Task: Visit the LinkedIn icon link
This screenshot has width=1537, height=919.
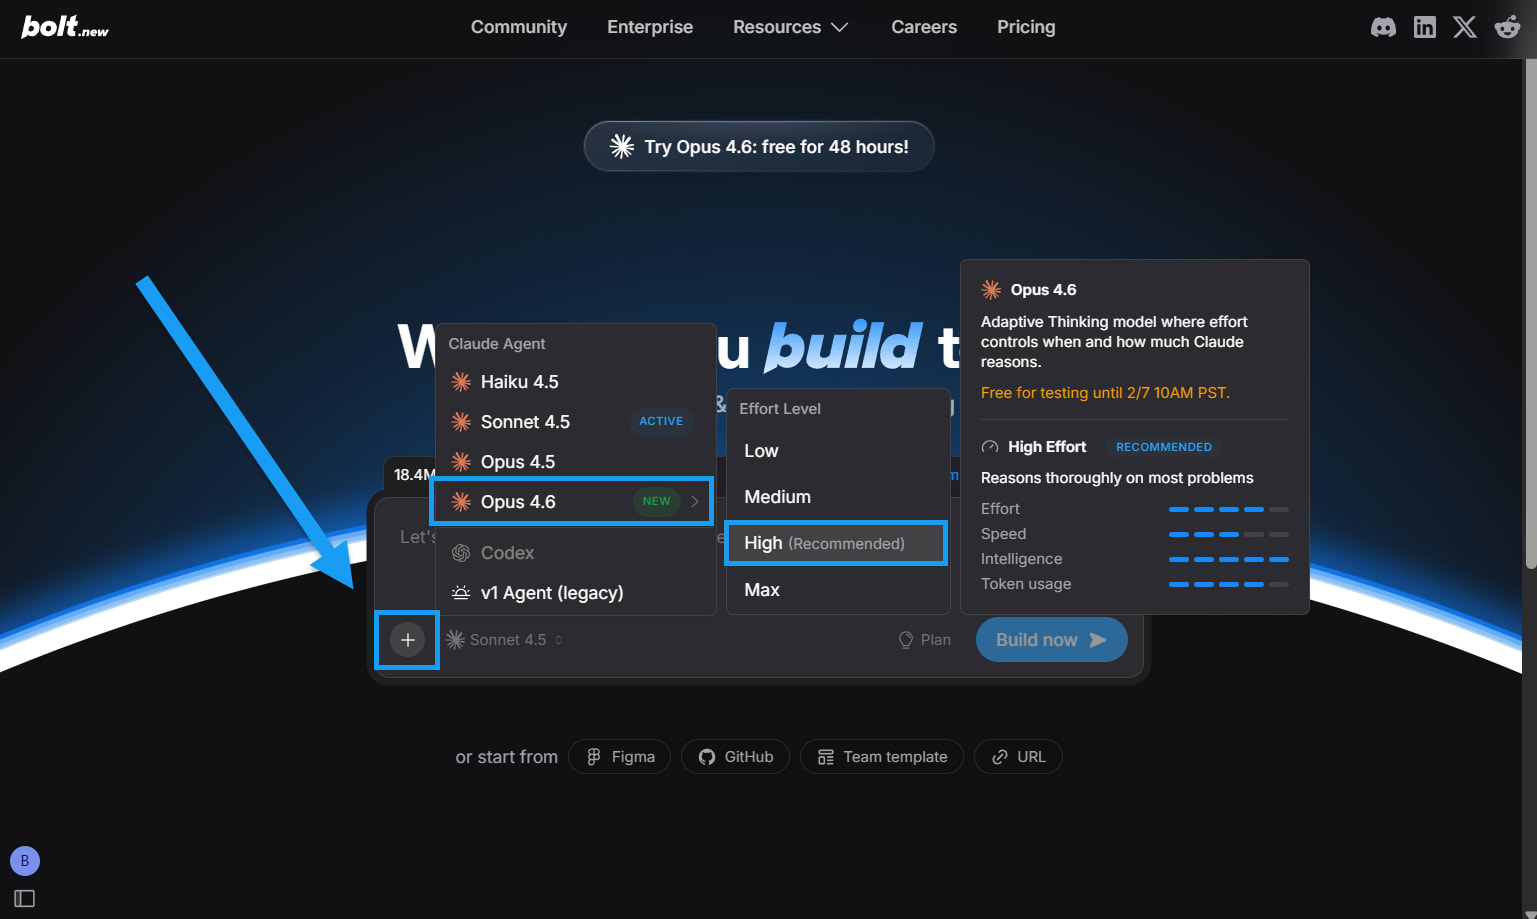Action: click(x=1424, y=27)
